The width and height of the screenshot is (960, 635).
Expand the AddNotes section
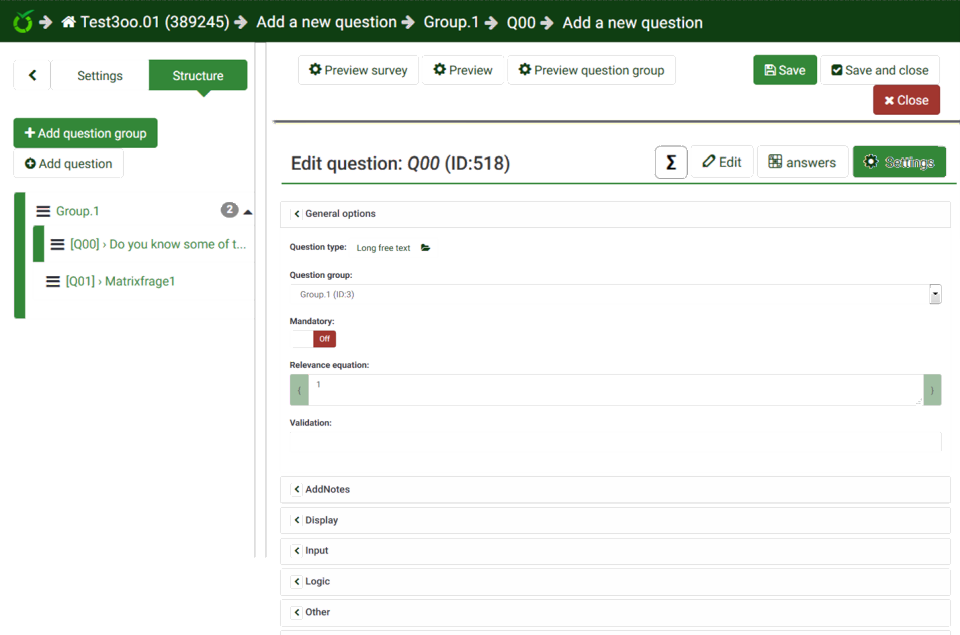pos(615,489)
